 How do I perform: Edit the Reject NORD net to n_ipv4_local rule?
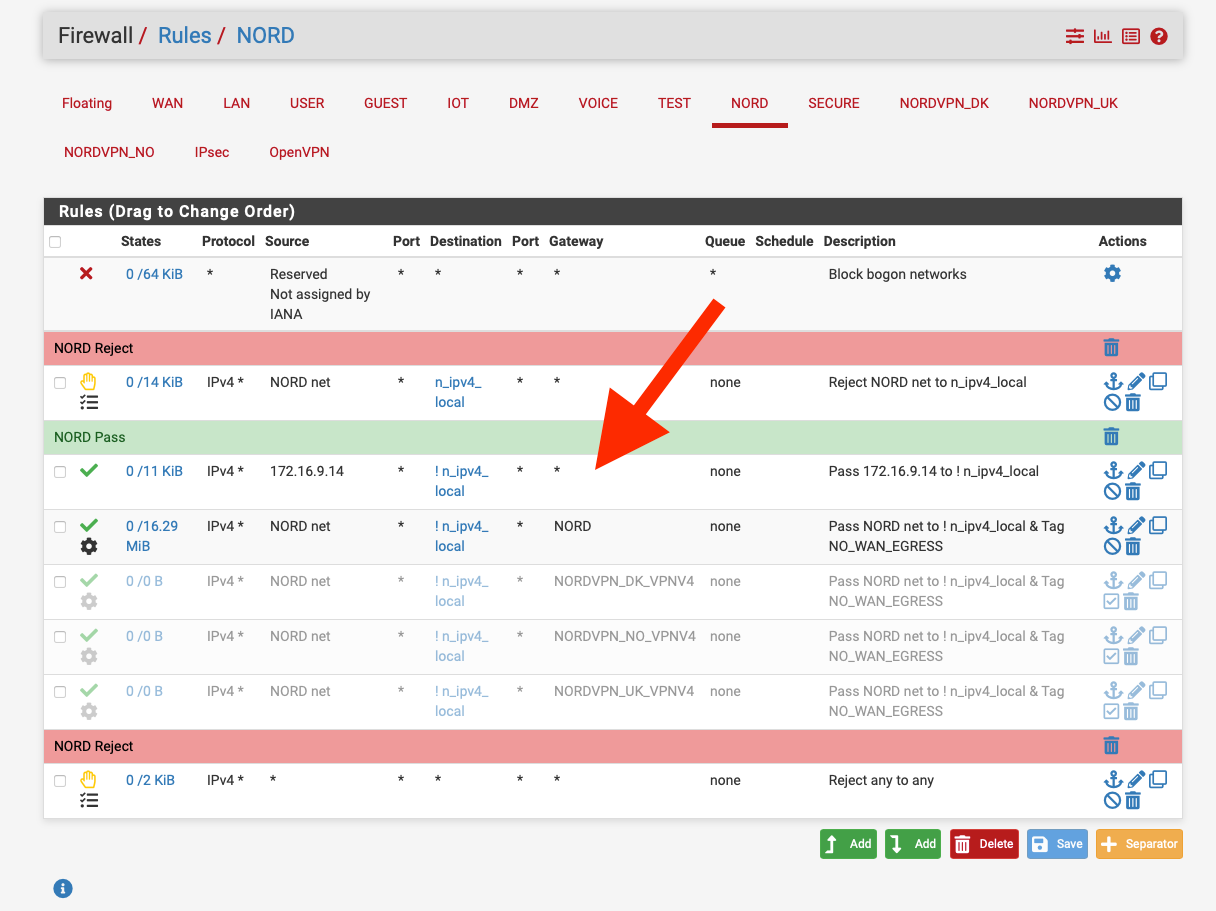[1136, 381]
